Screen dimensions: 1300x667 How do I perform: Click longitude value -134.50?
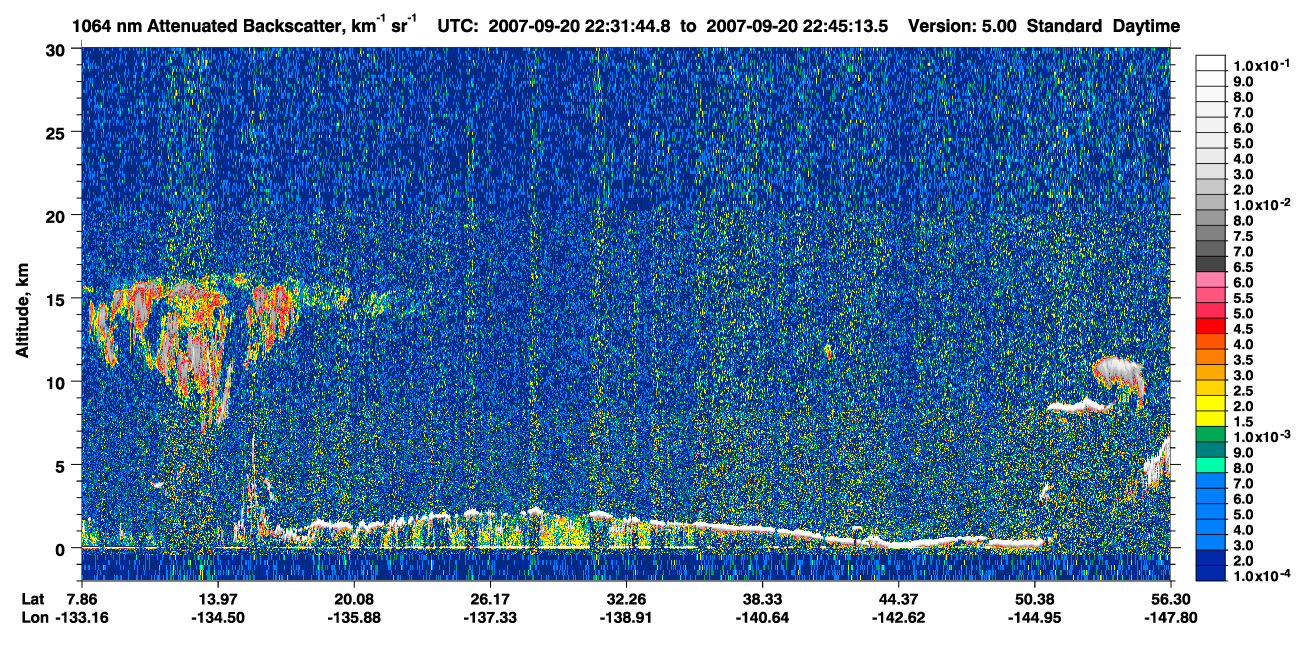click(x=217, y=617)
